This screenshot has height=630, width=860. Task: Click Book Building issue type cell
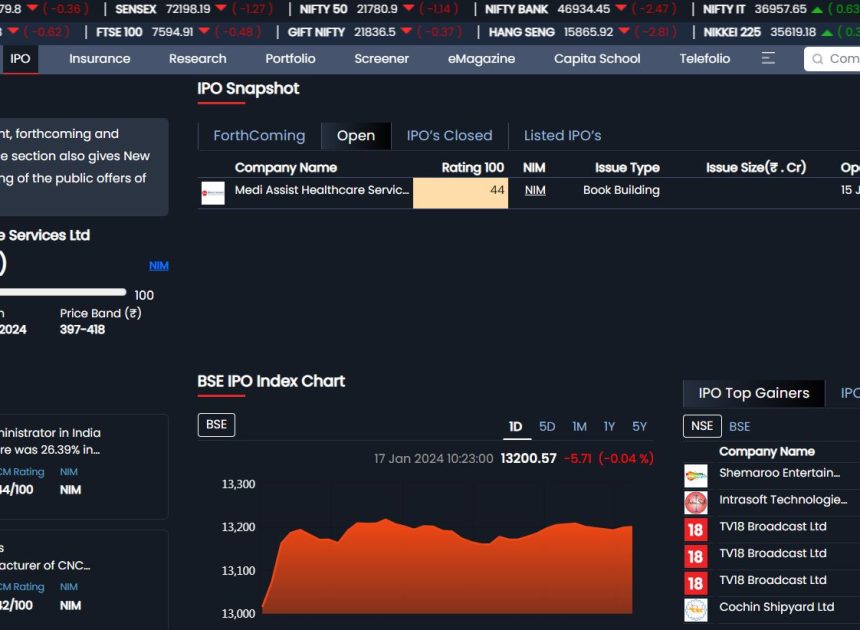[621, 190]
